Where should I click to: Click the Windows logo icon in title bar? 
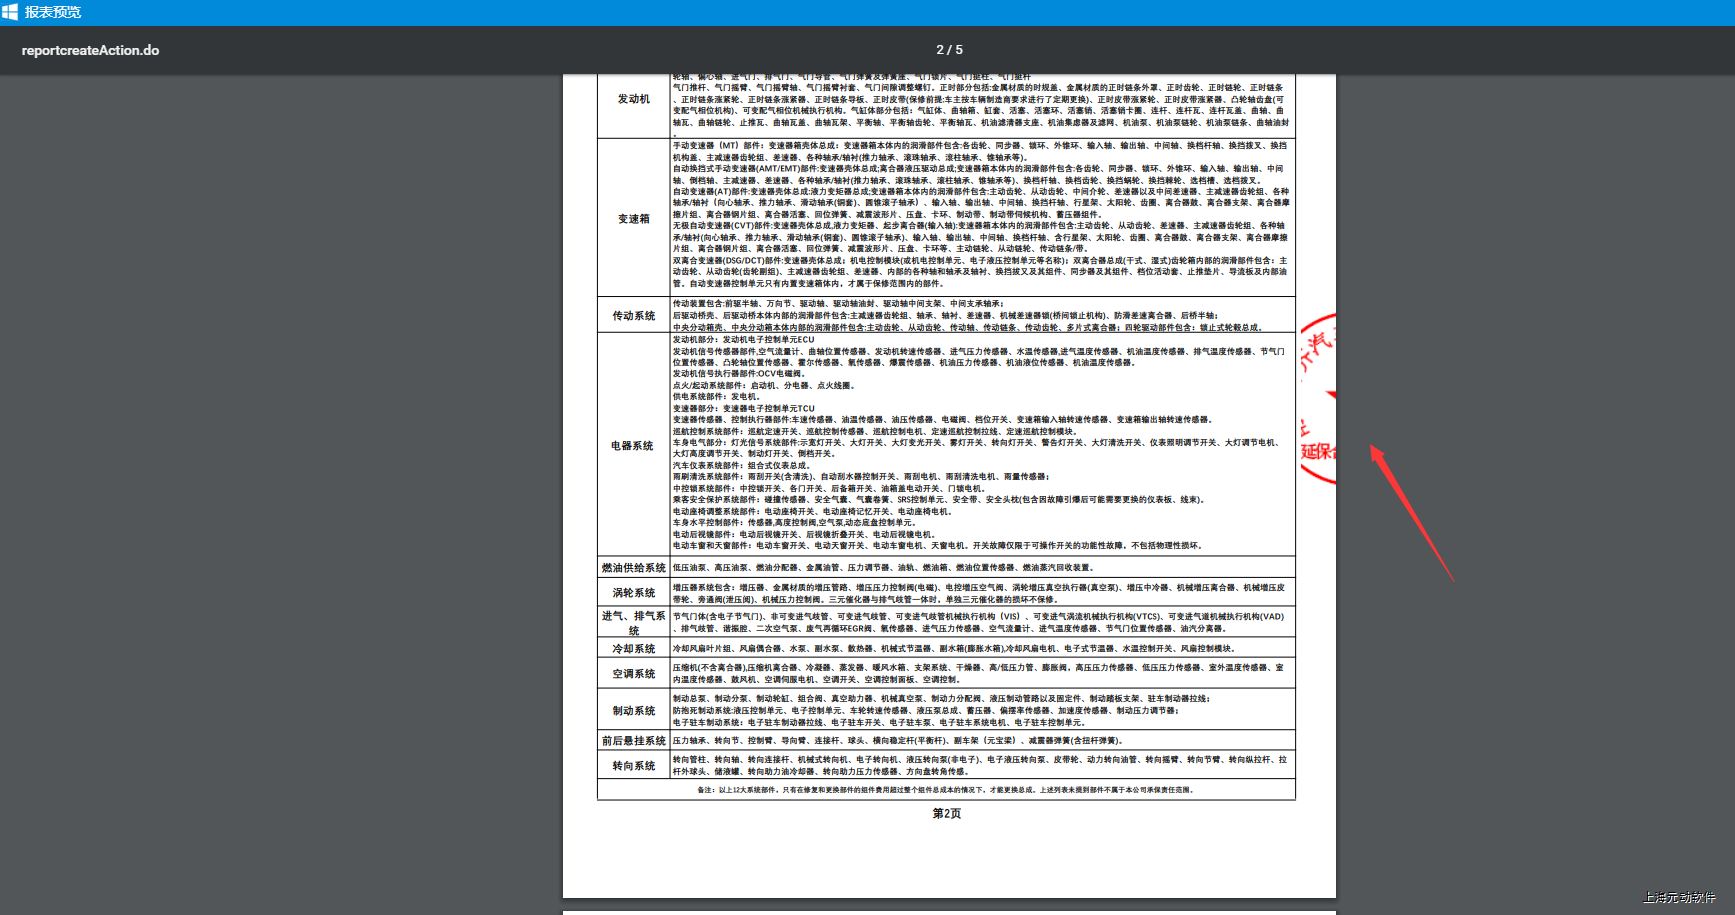(11, 12)
